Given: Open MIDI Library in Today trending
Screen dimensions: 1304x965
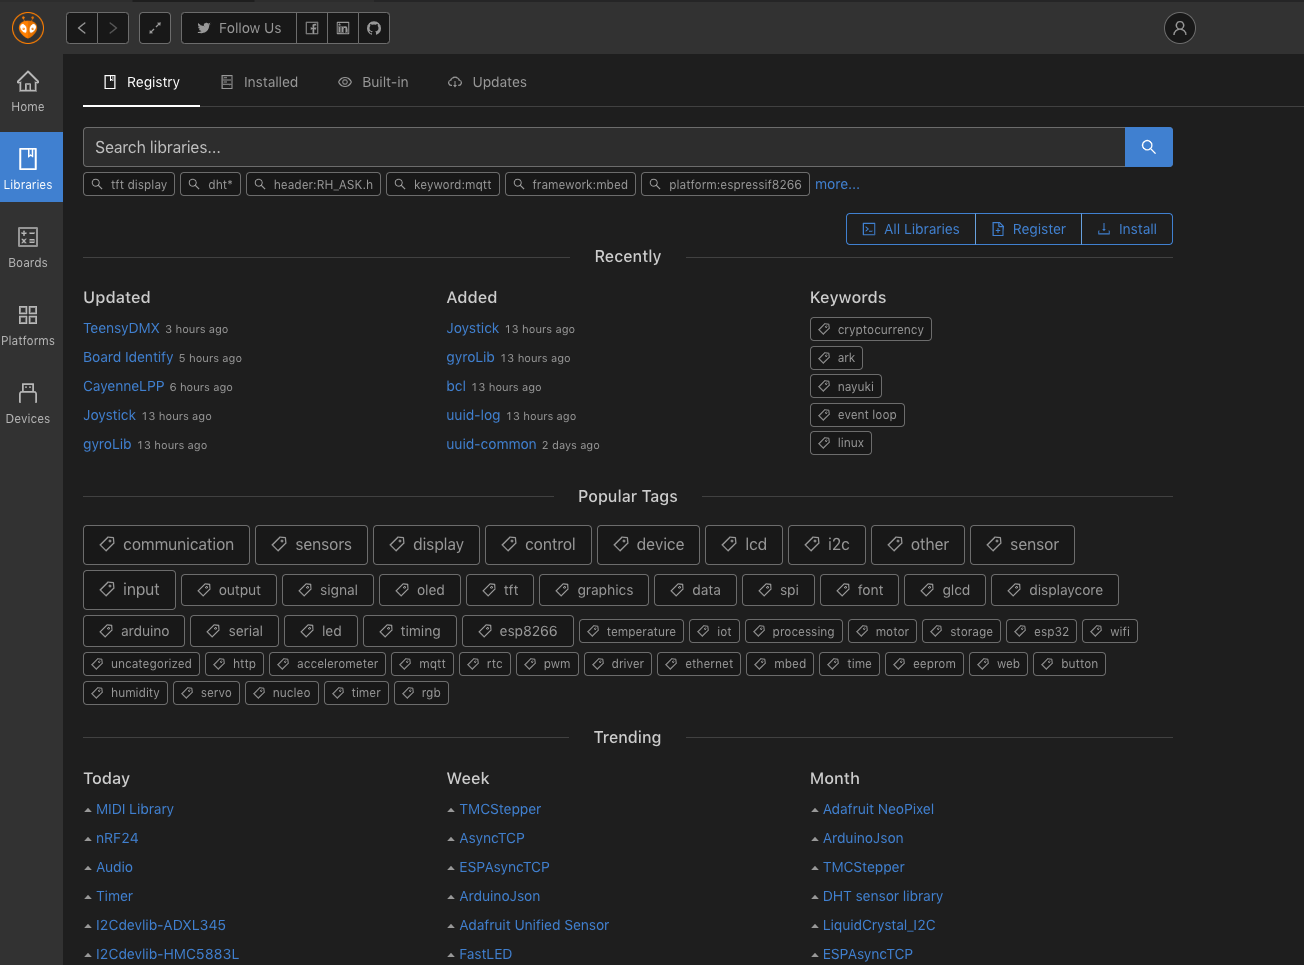Looking at the screenshot, I should coord(135,809).
